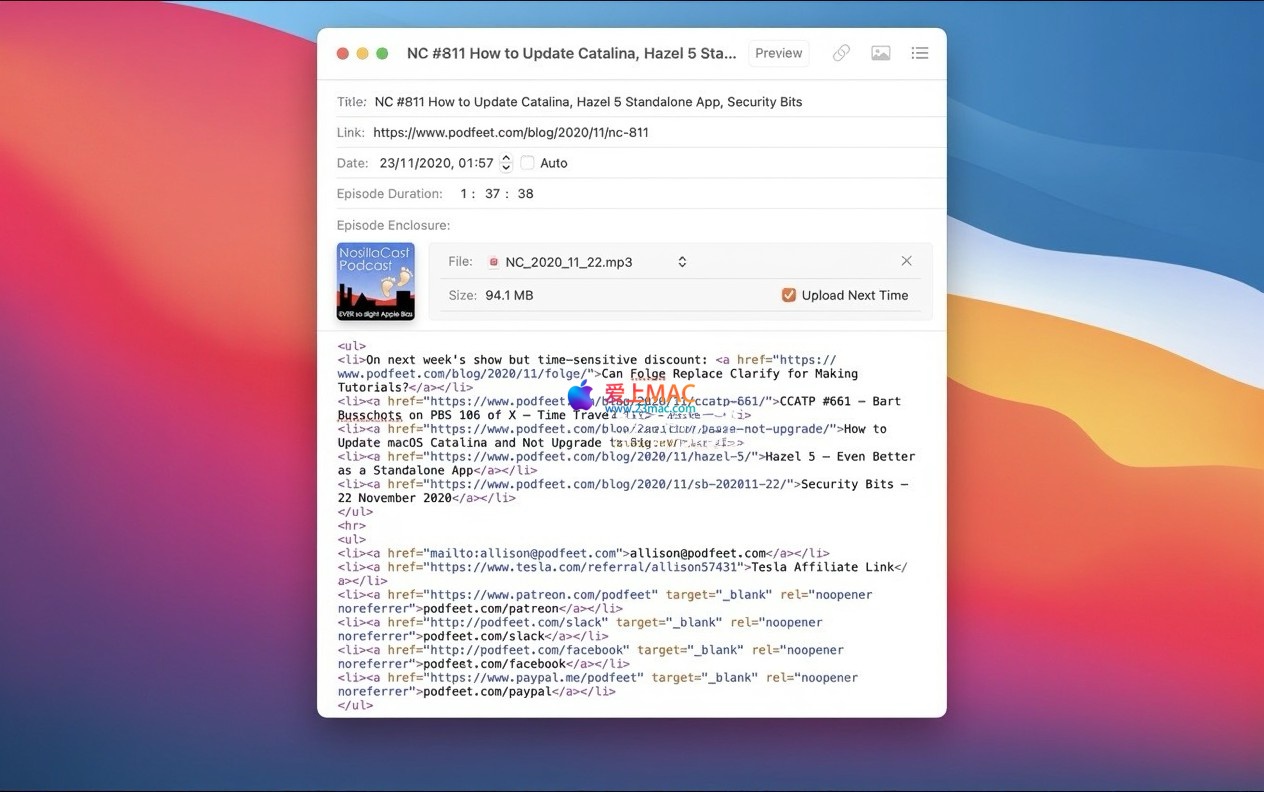The image size is (1264, 792).
Task: Select the episode duration hours value
Action: coord(464,194)
